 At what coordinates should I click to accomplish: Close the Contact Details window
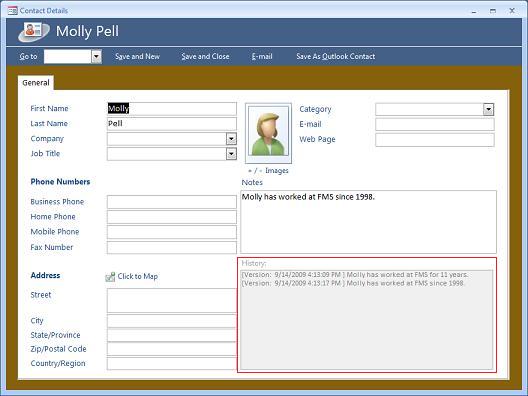click(512, 11)
